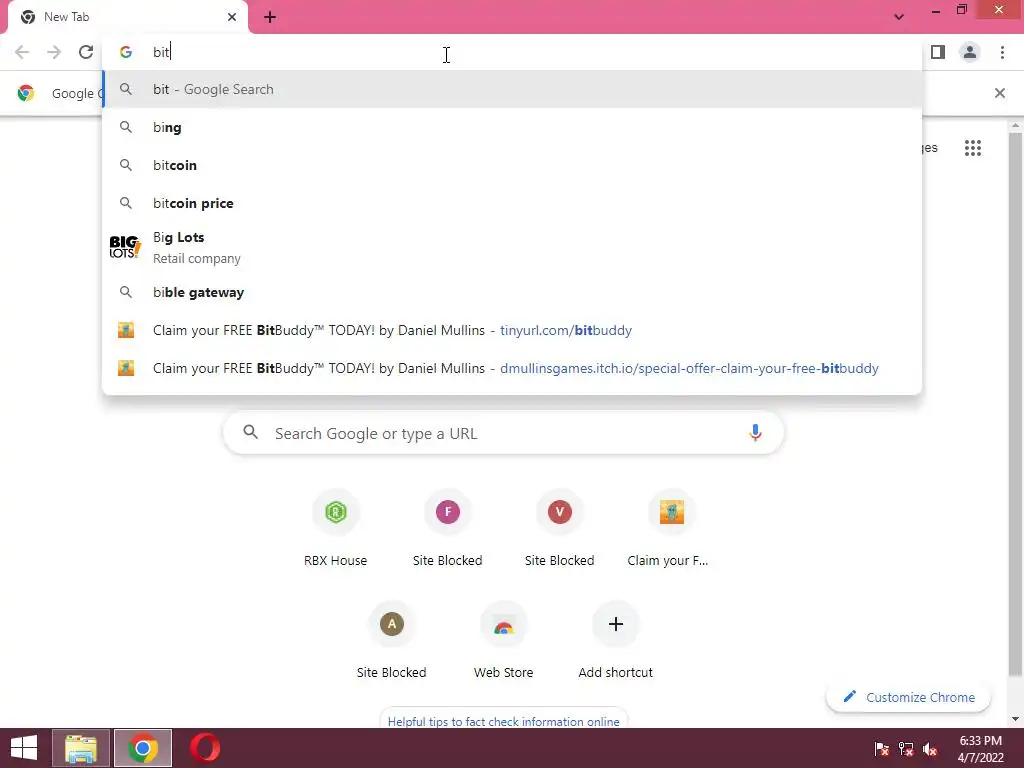The image size is (1024, 768).
Task: Select 'bit - Google Search' suggestion
Action: tap(512, 89)
